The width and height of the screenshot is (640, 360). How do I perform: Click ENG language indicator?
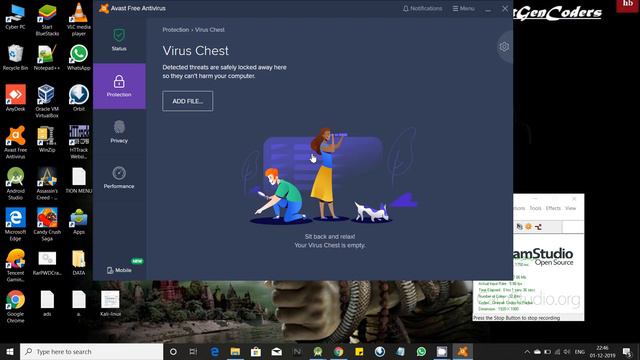(x=580, y=352)
